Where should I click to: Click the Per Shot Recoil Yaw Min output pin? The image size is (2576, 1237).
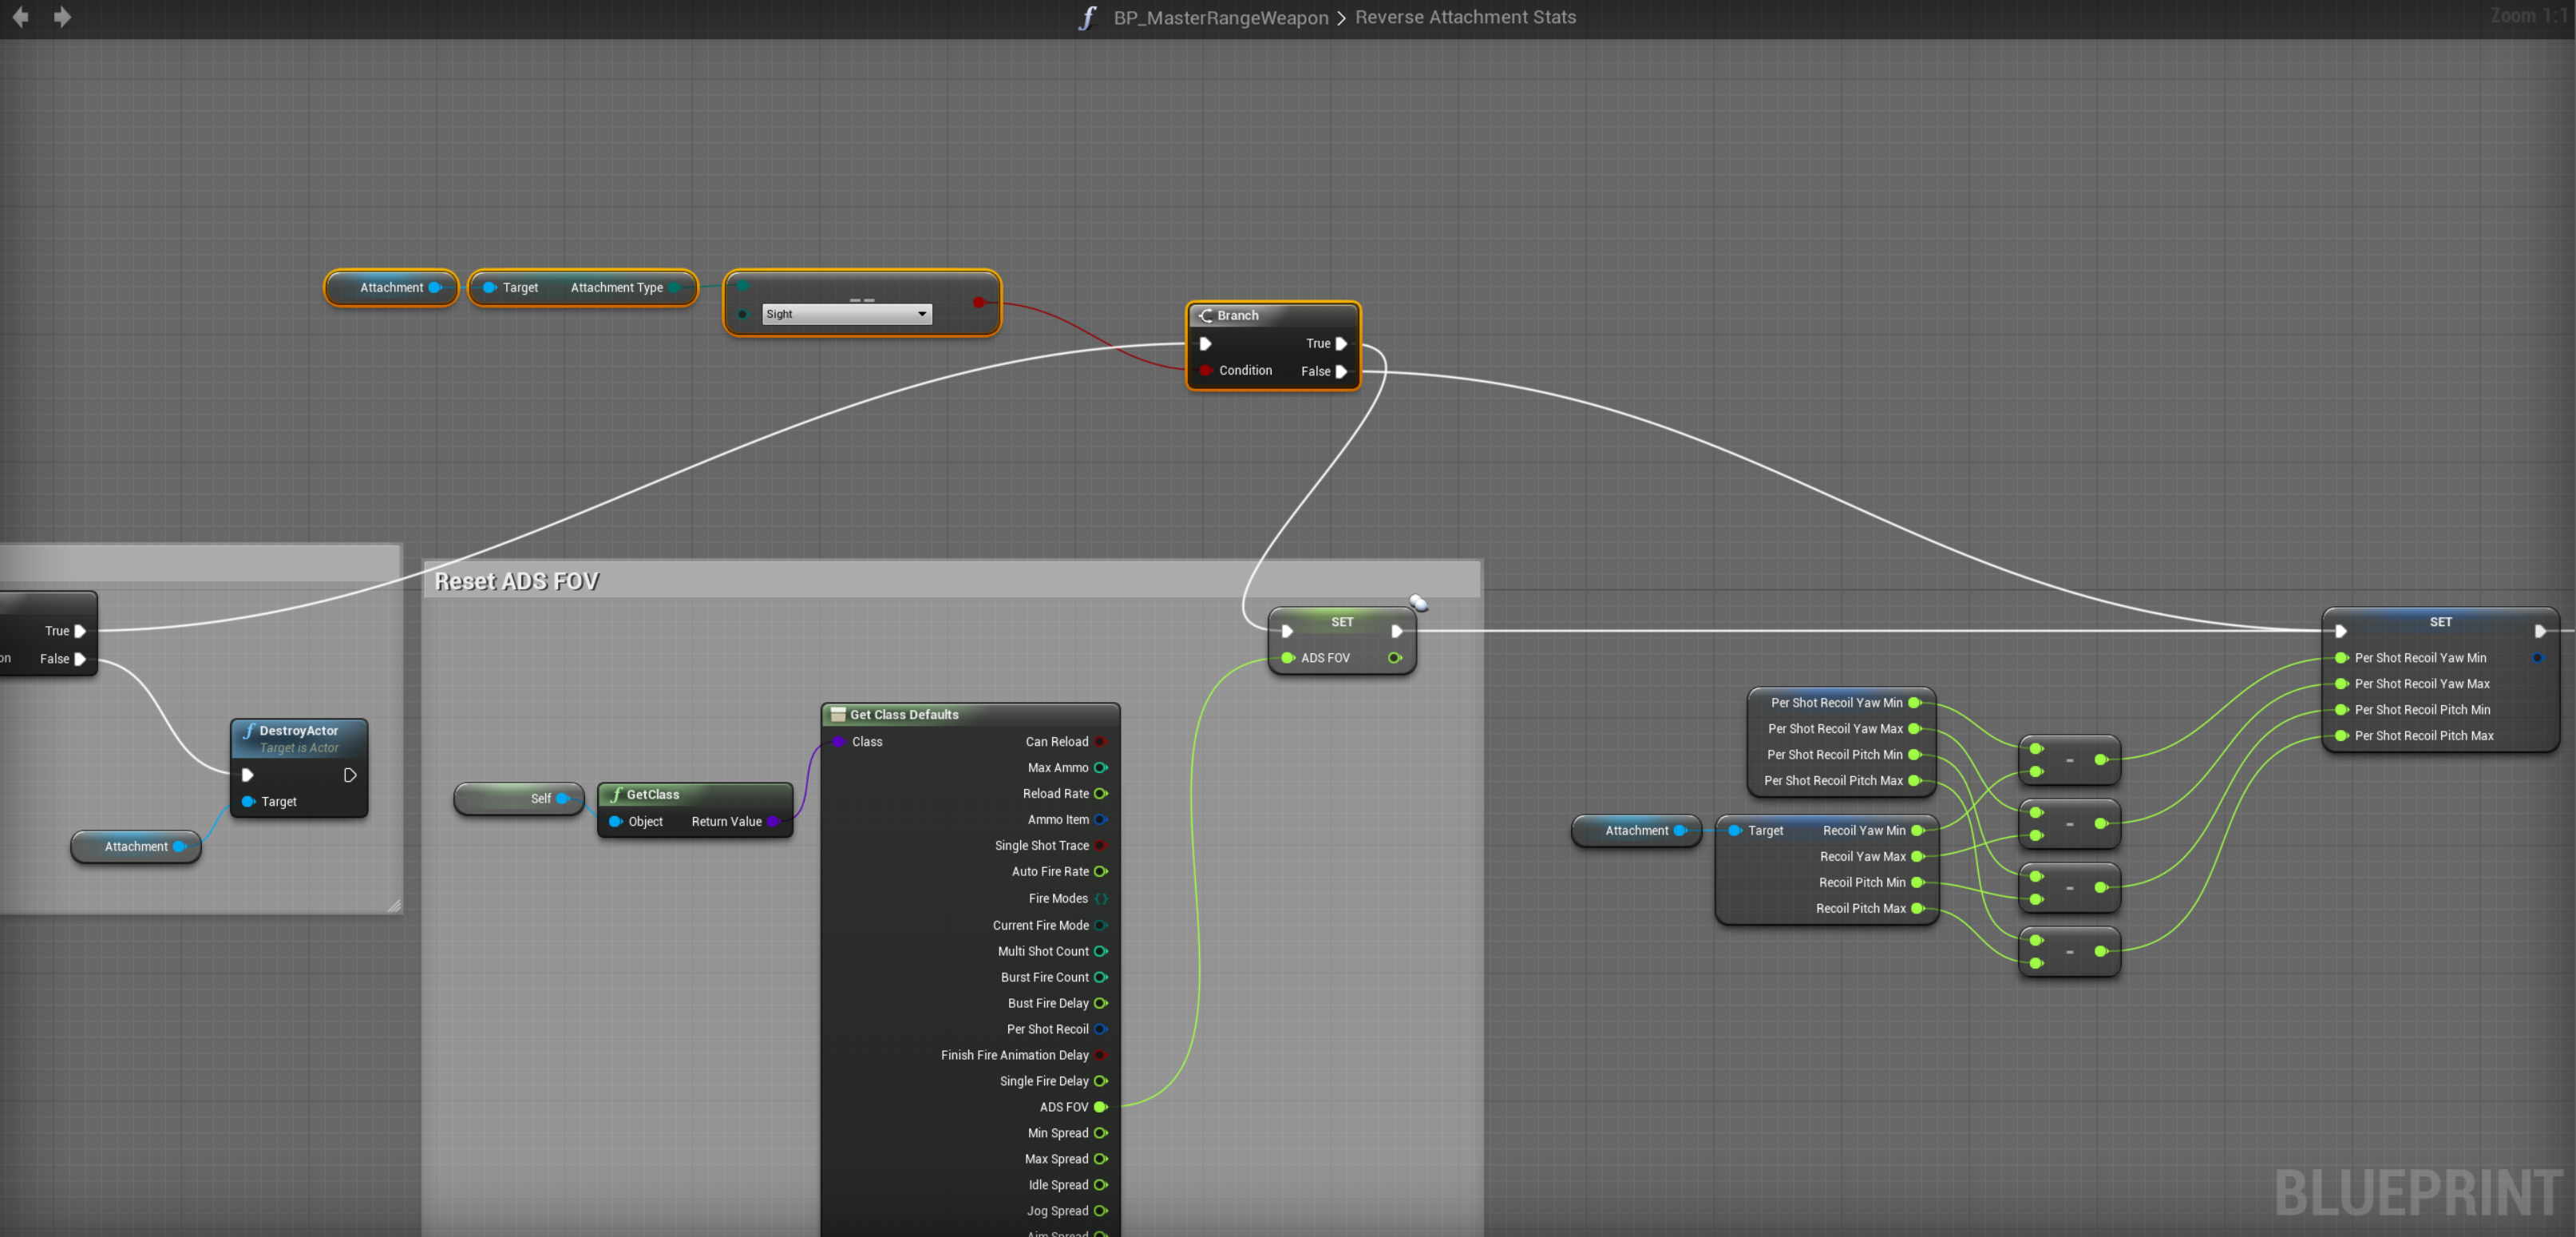[1914, 703]
